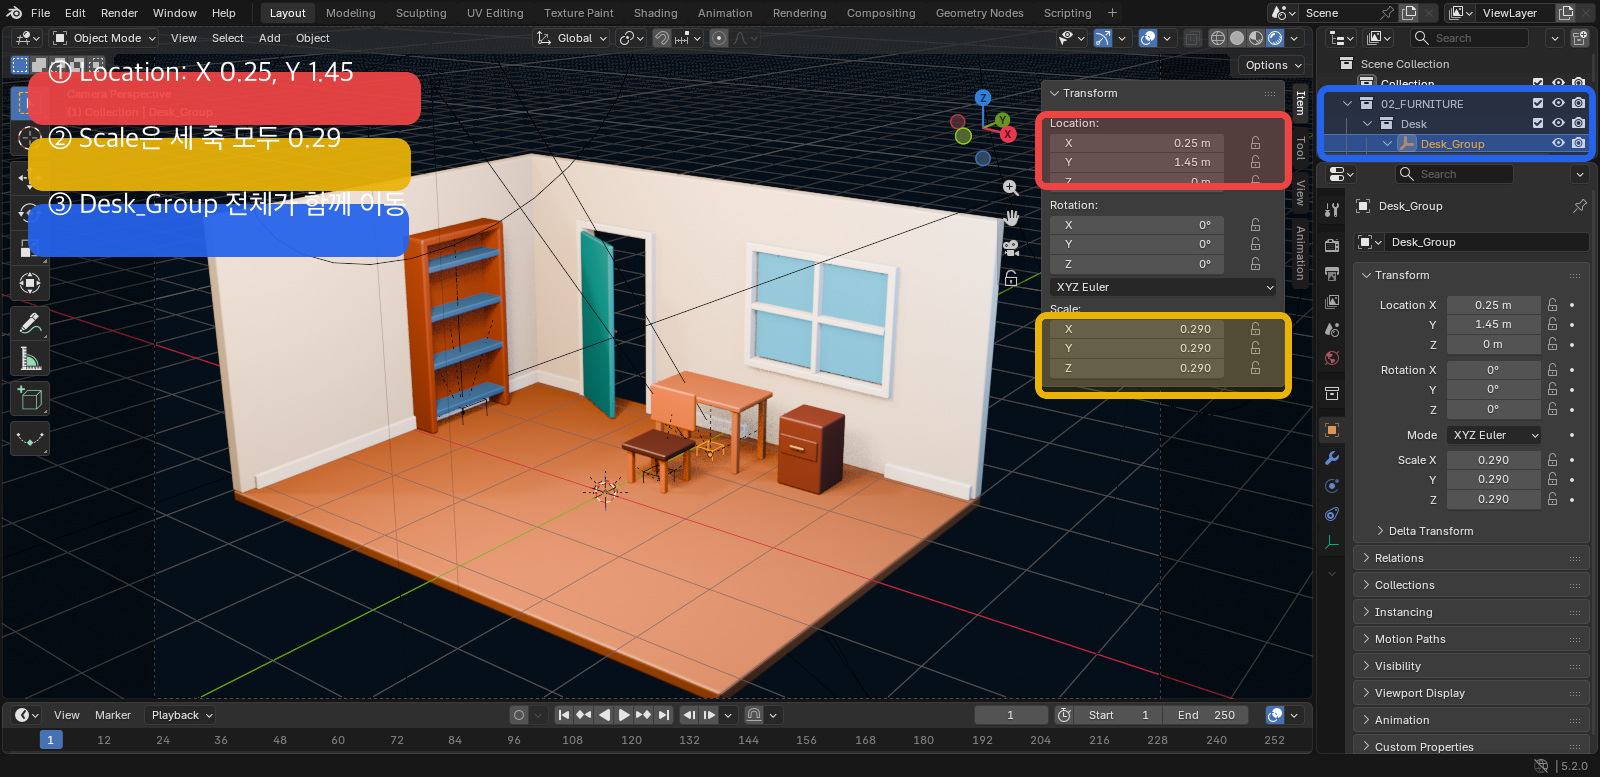This screenshot has width=1600, height=777.
Task: Toggle viewport gizmos display button
Action: tap(1103, 38)
